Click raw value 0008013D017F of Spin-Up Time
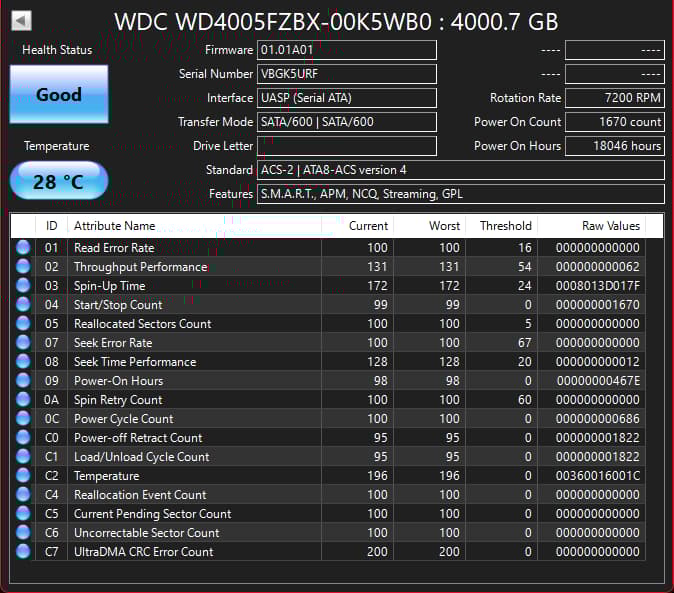674x593 pixels. (597, 286)
